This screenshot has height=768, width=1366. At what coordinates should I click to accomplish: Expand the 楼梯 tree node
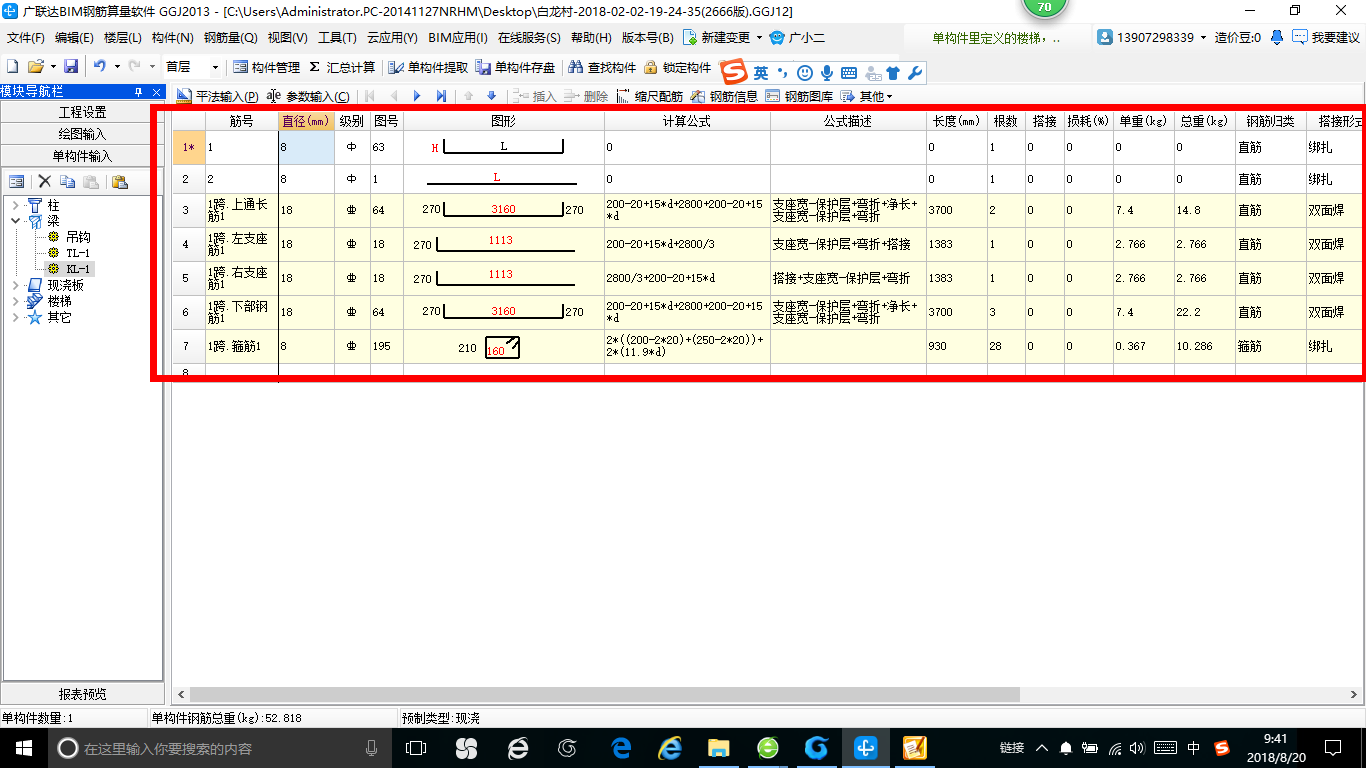pos(16,301)
